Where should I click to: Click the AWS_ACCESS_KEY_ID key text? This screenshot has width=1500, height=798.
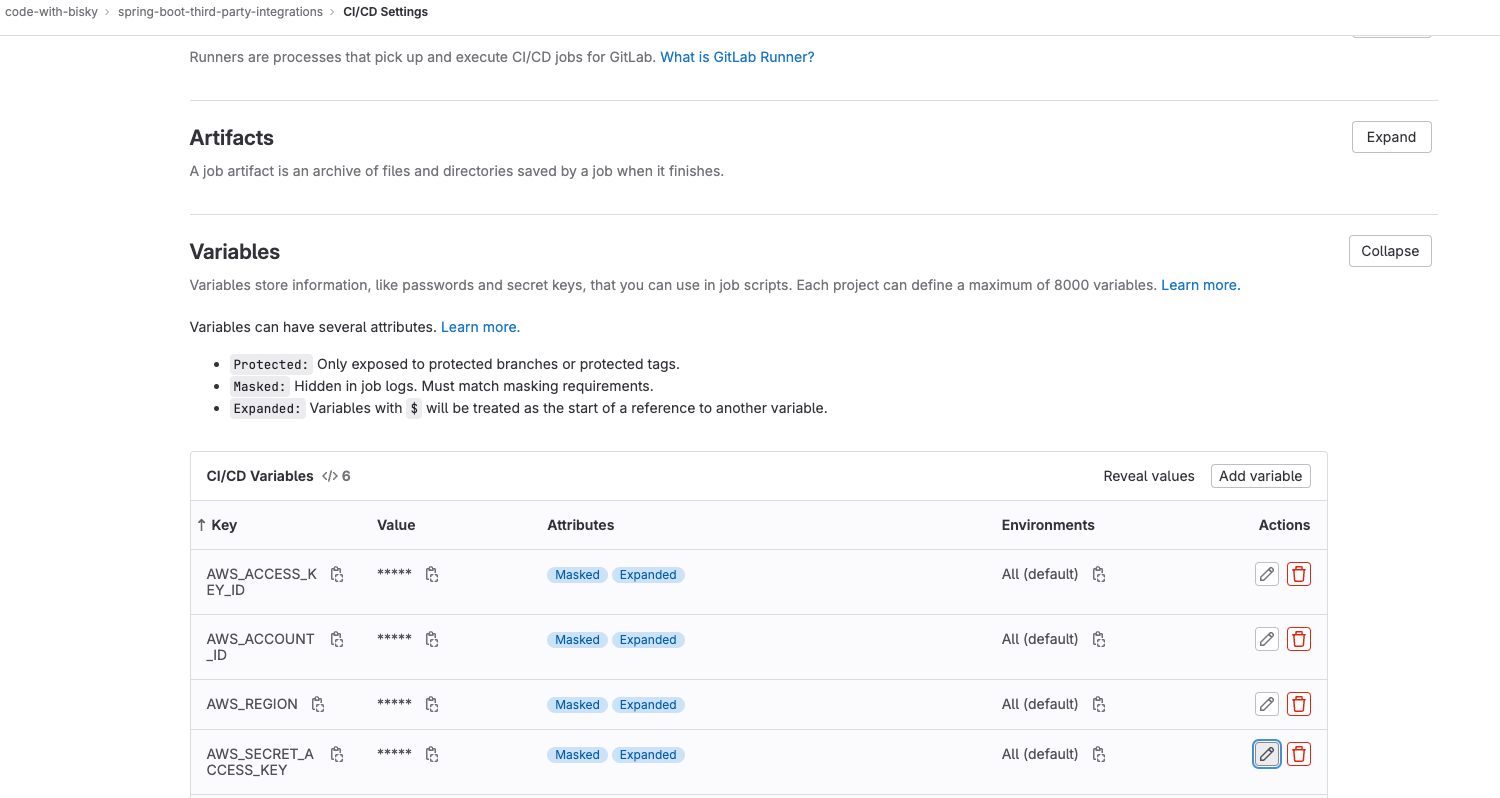coord(261,582)
